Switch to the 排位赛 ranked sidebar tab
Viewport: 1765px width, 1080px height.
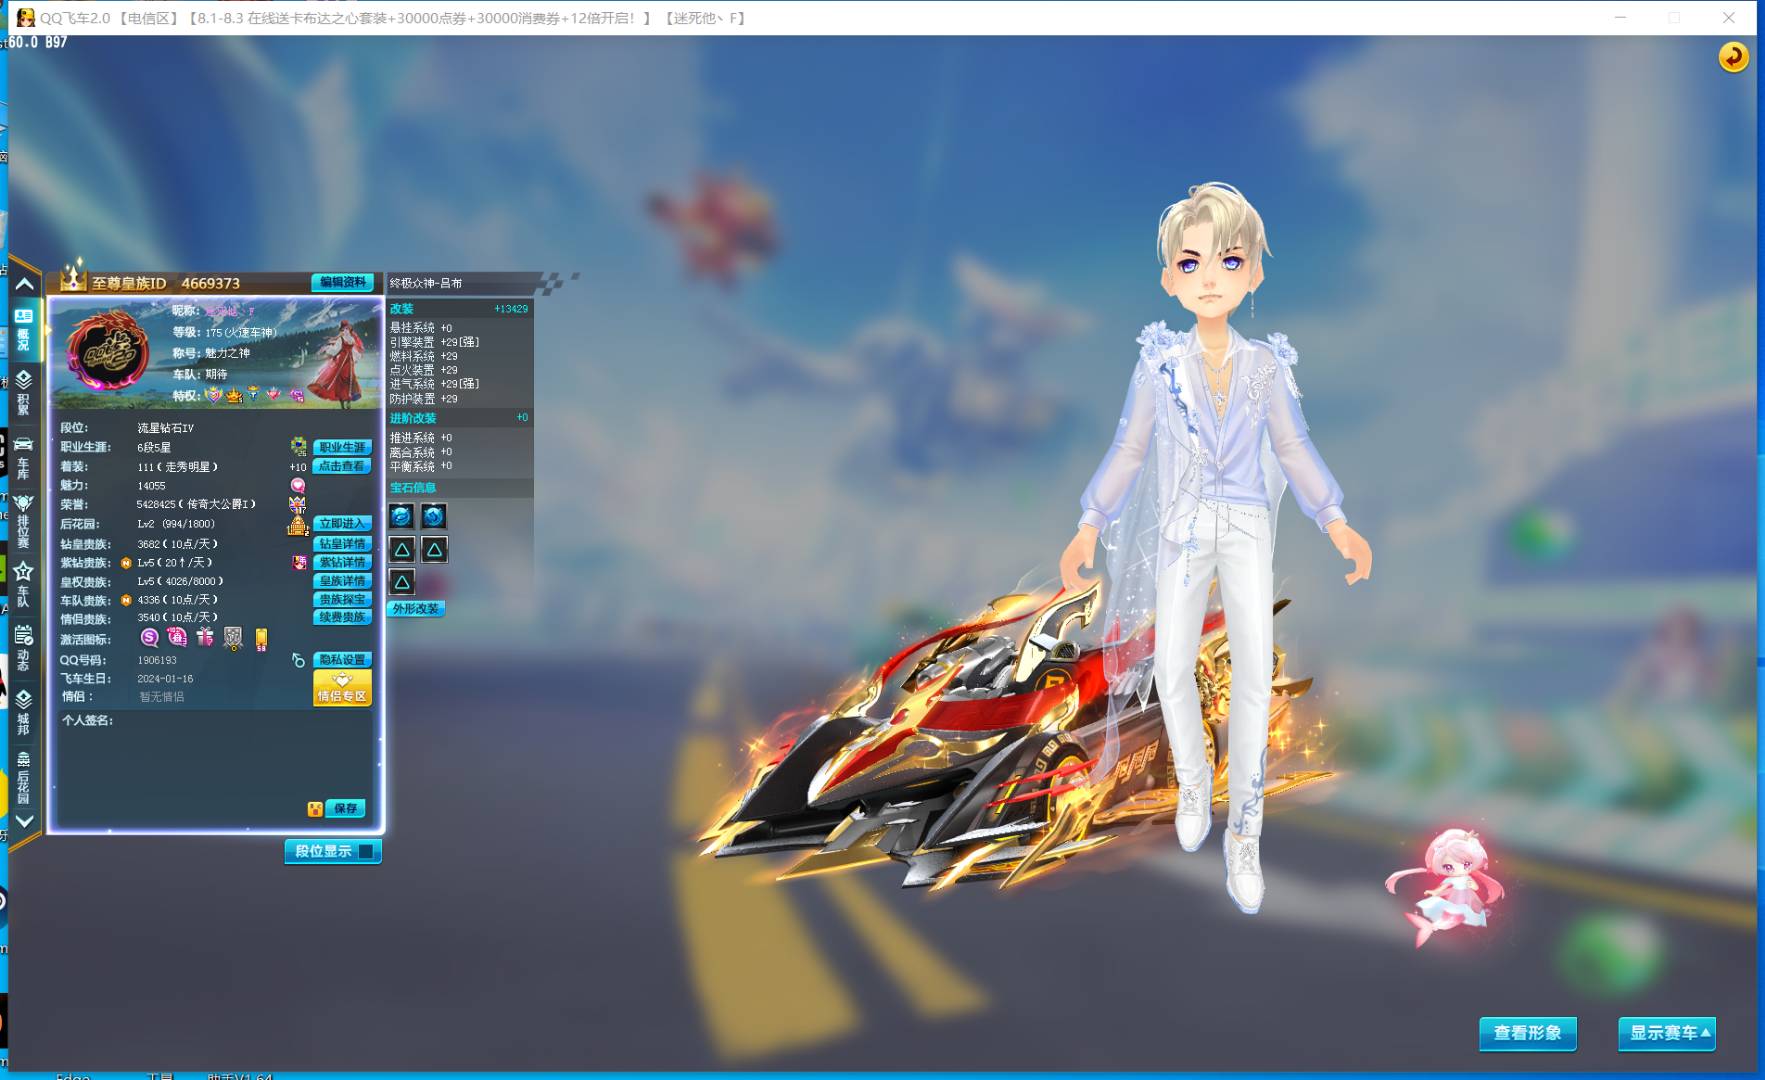23,520
